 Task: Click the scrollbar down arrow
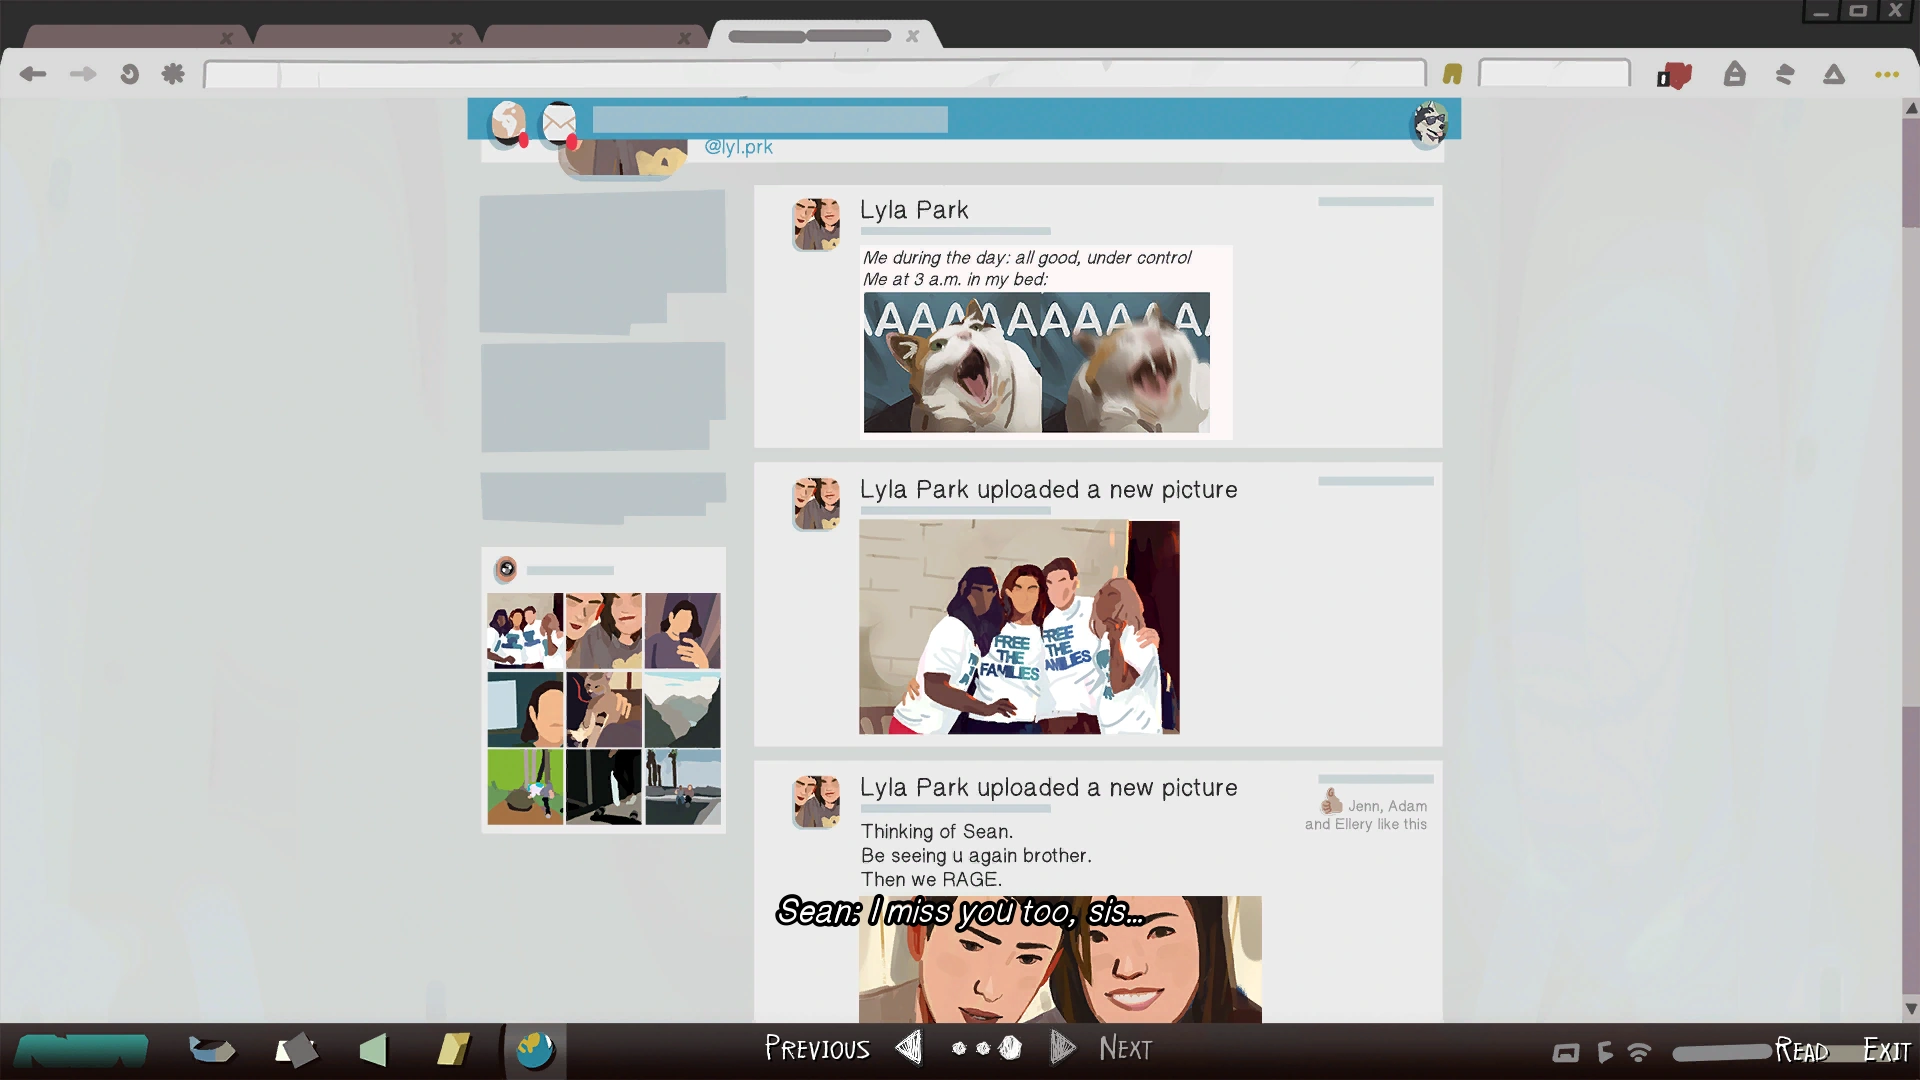point(1910,1009)
